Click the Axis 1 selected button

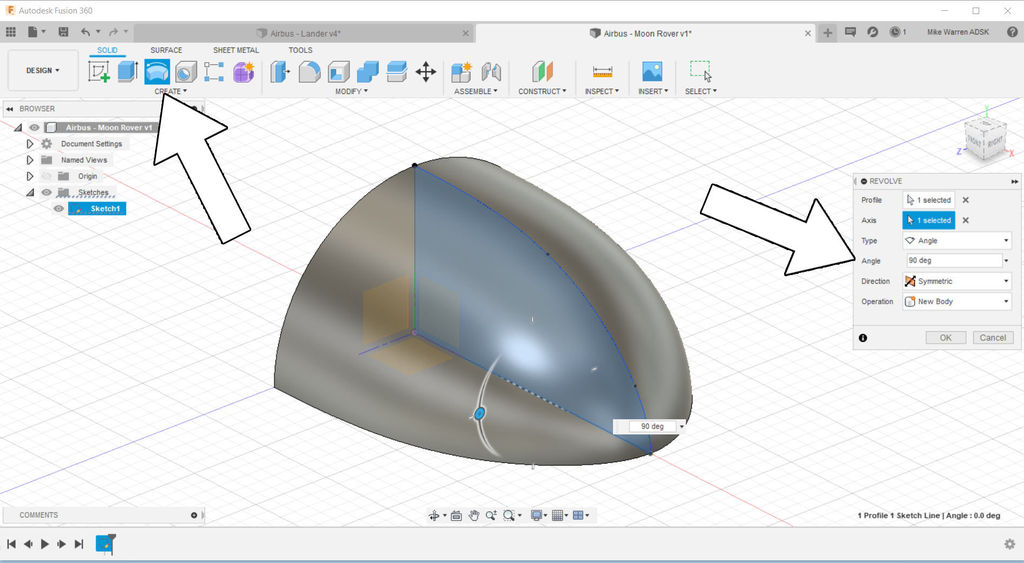coord(929,220)
